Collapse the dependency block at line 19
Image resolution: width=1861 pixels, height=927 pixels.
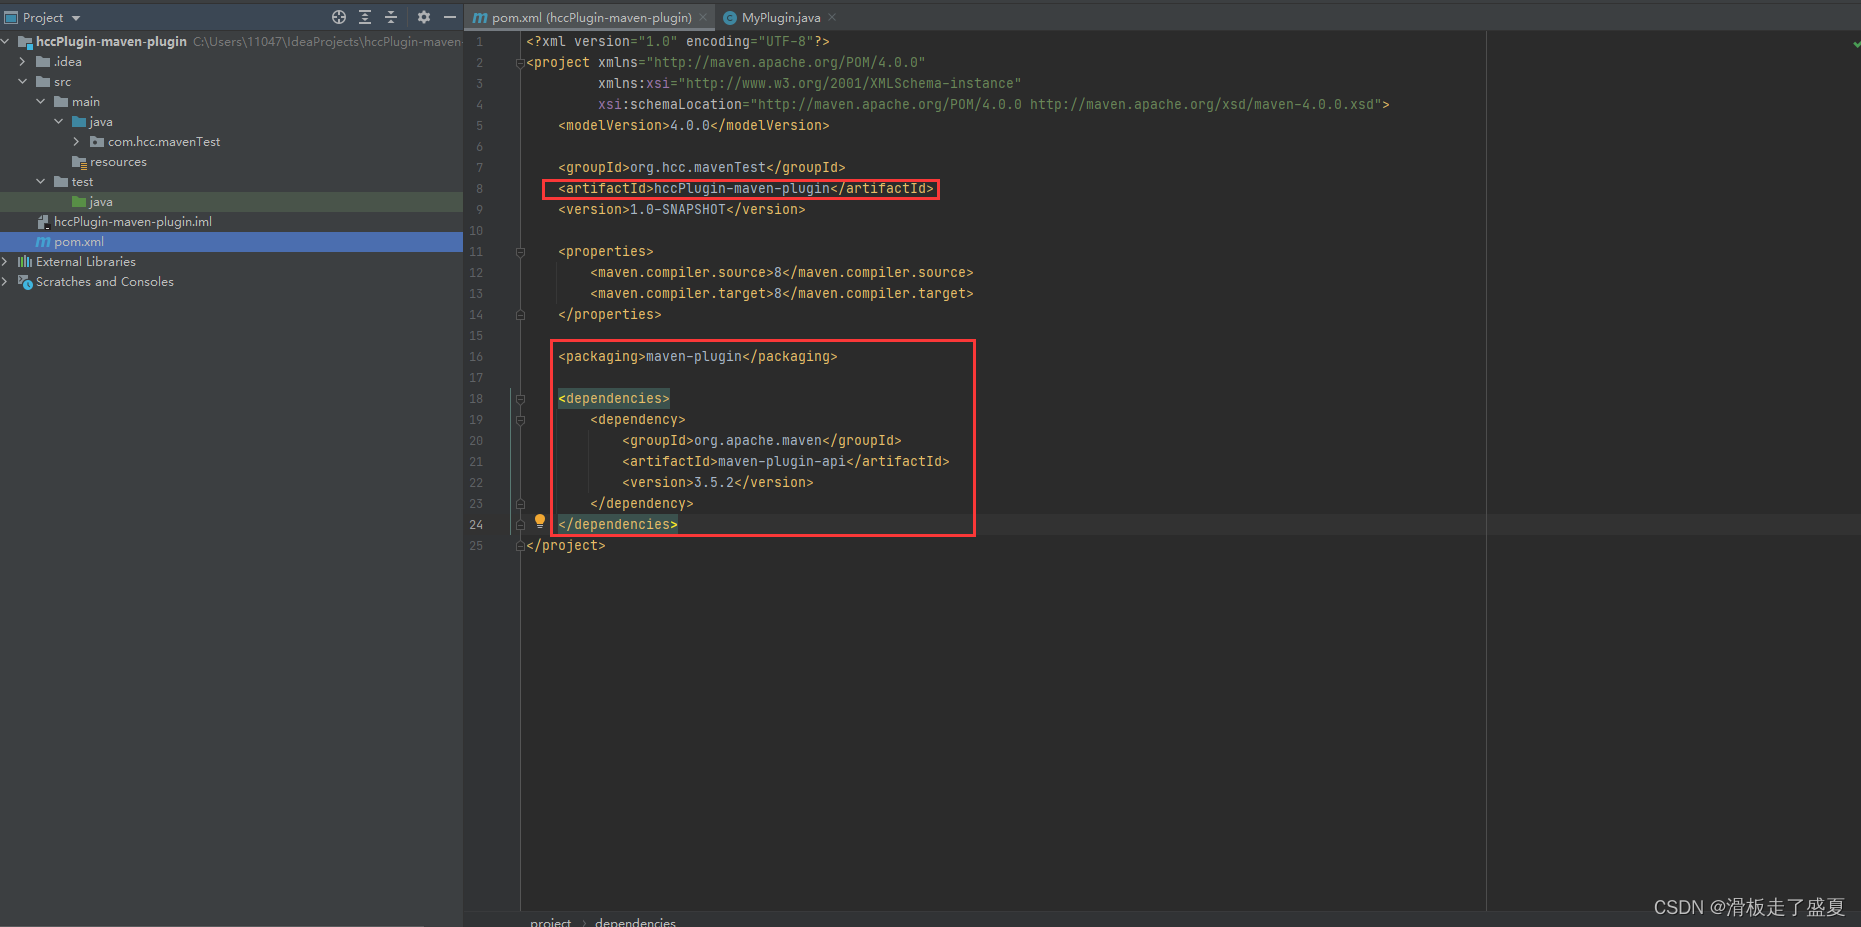pyautogui.click(x=519, y=419)
